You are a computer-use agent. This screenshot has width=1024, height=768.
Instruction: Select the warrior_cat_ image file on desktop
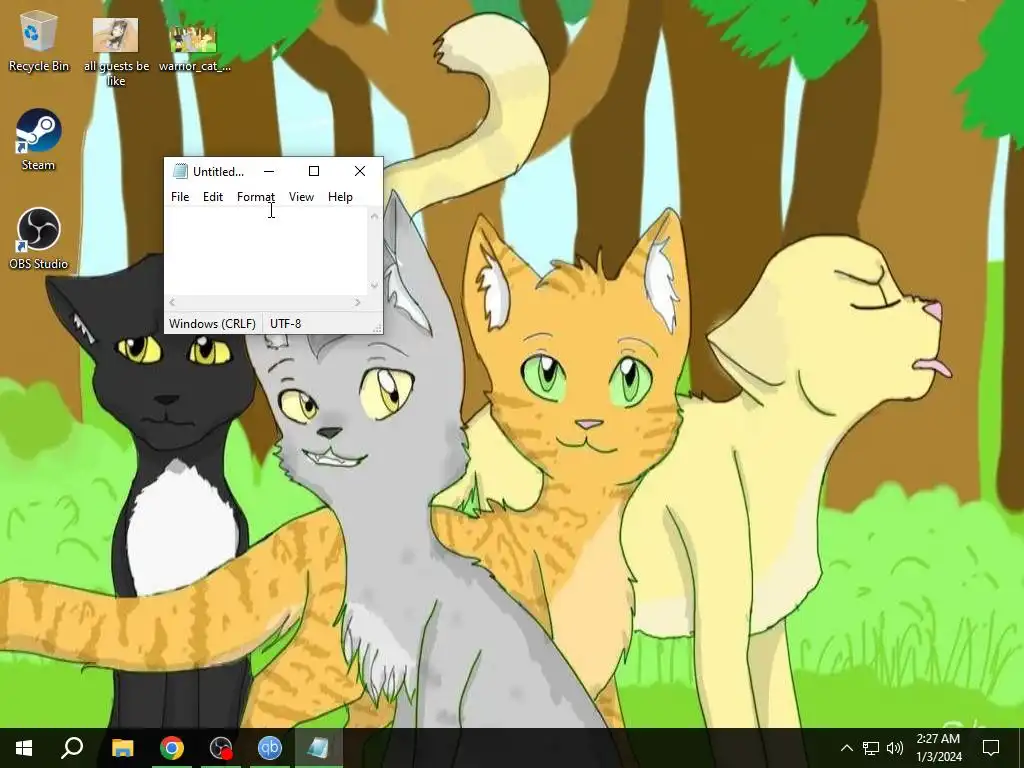(194, 46)
